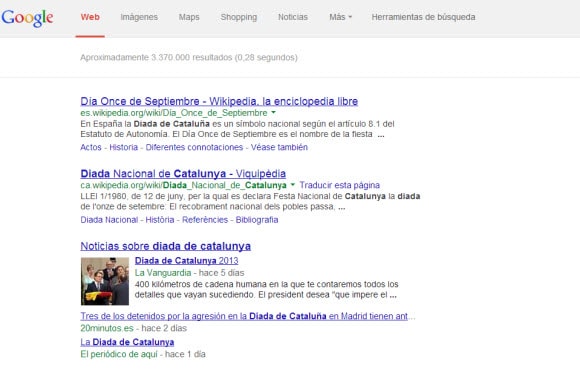Expand the Más dropdown menu
The width and height of the screenshot is (580, 374).
click(341, 17)
